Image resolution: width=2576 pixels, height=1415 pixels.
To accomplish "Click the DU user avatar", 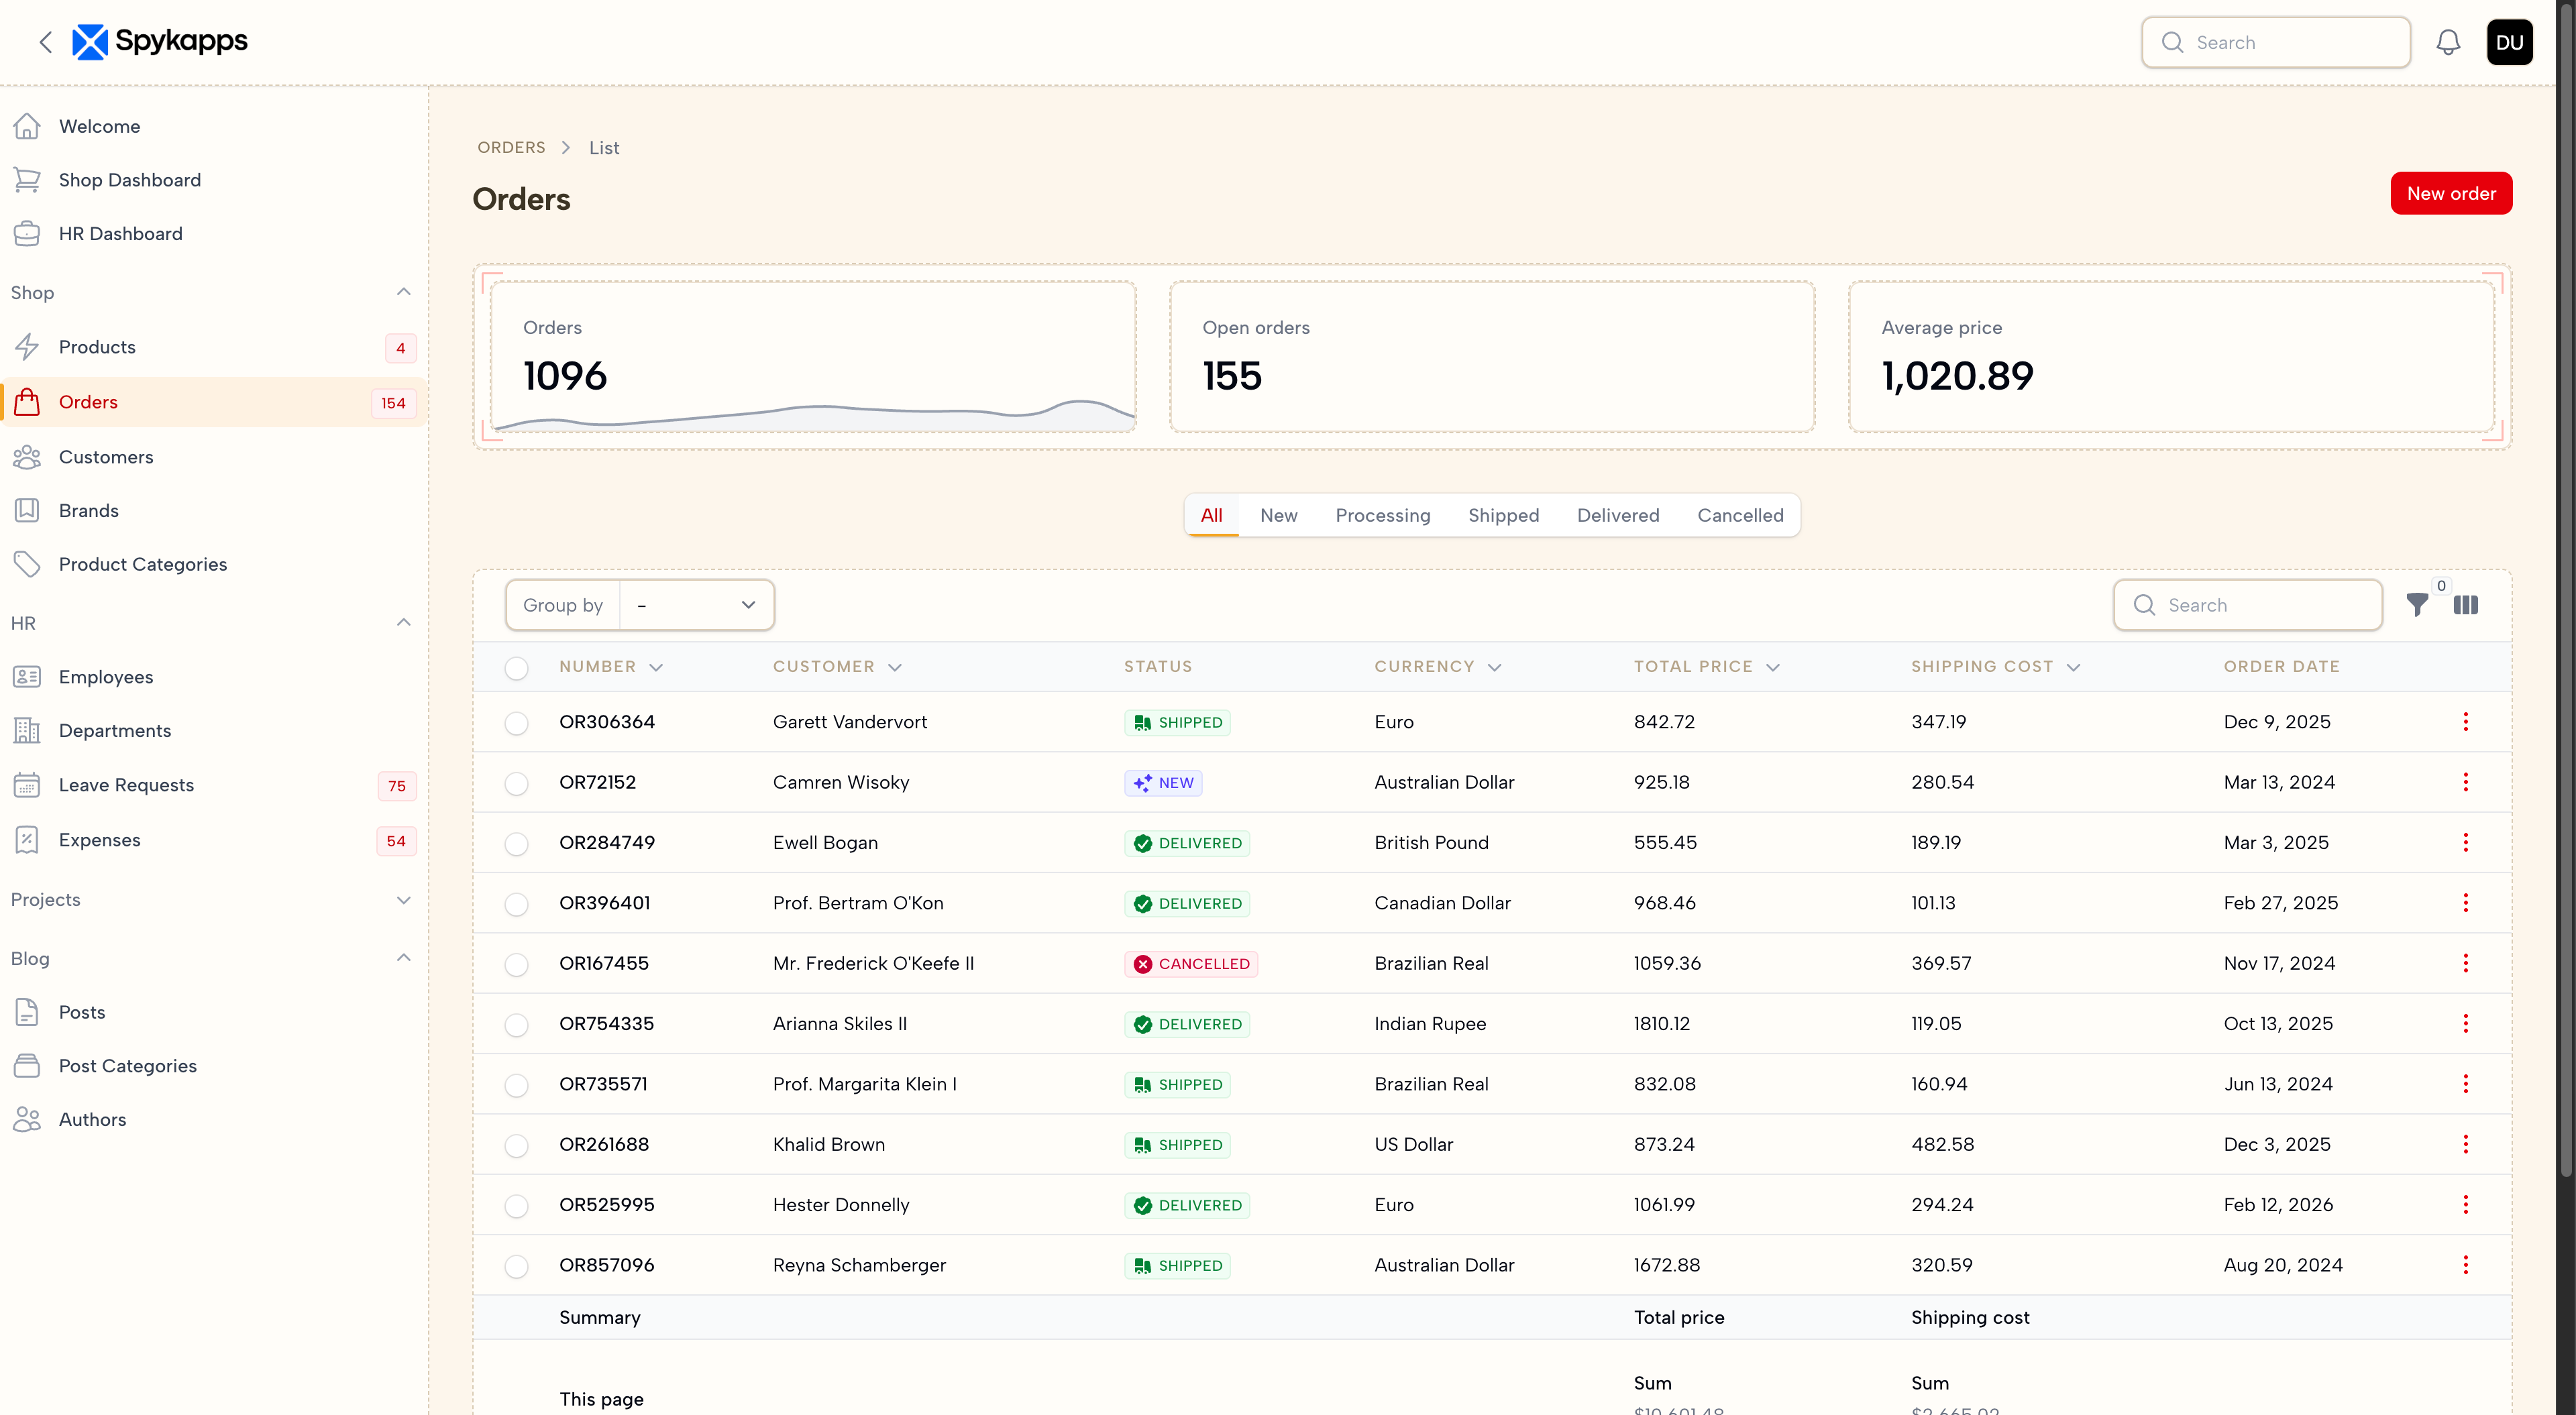I will point(2509,42).
